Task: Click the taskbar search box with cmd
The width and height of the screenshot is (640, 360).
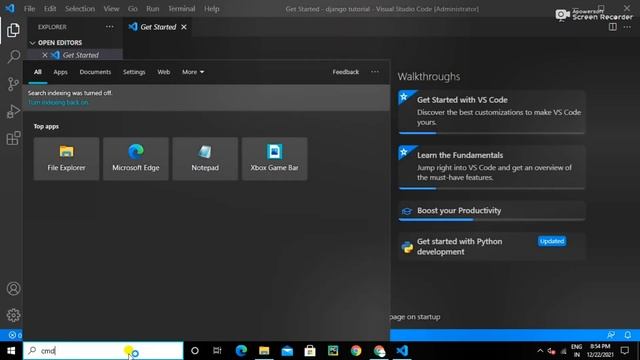Action: click(103, 351)
